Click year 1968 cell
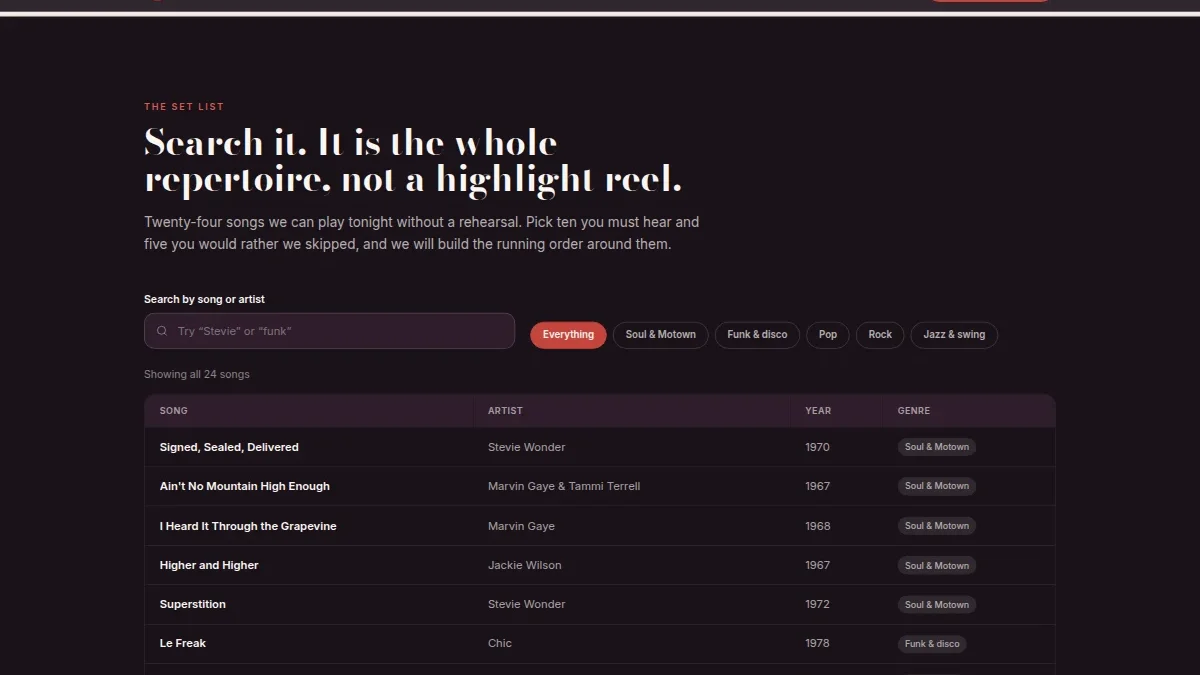The image size is (1200, 675). coord(818,526)
